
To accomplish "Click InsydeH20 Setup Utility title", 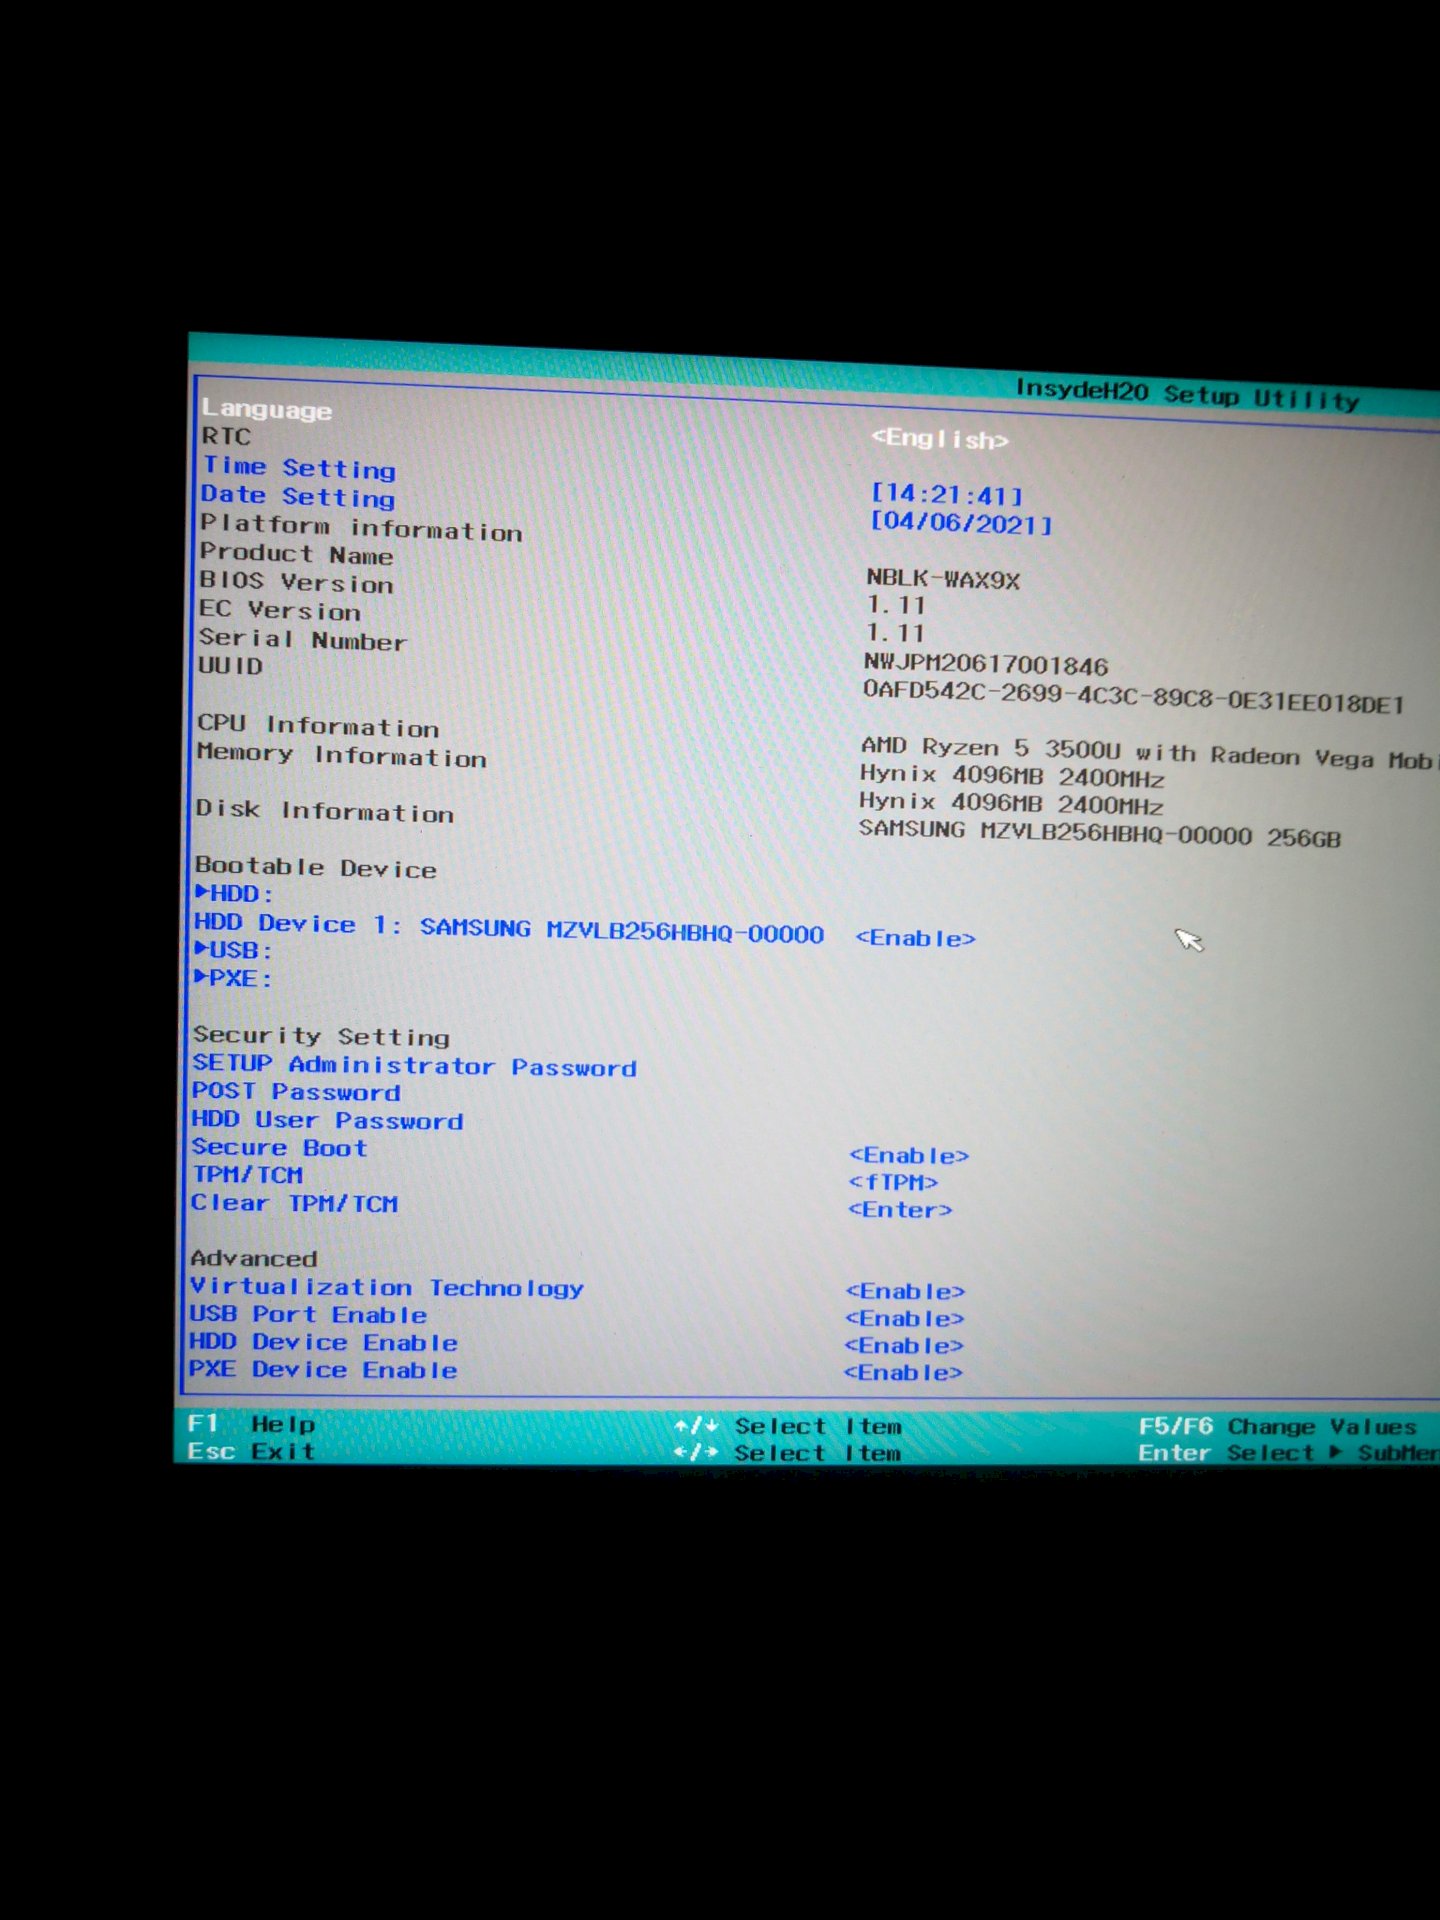I will tap(1187, 394).
